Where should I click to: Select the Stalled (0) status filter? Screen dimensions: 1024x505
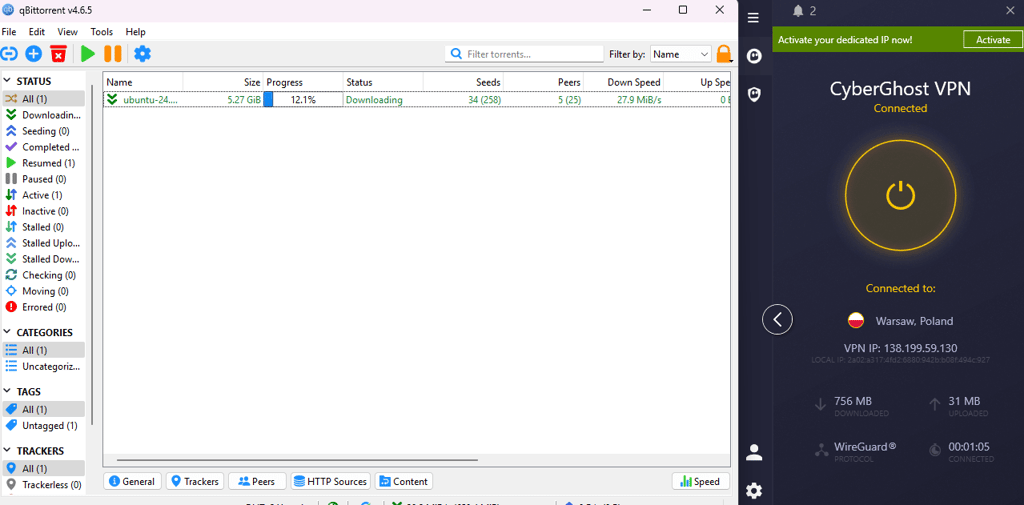43,227
